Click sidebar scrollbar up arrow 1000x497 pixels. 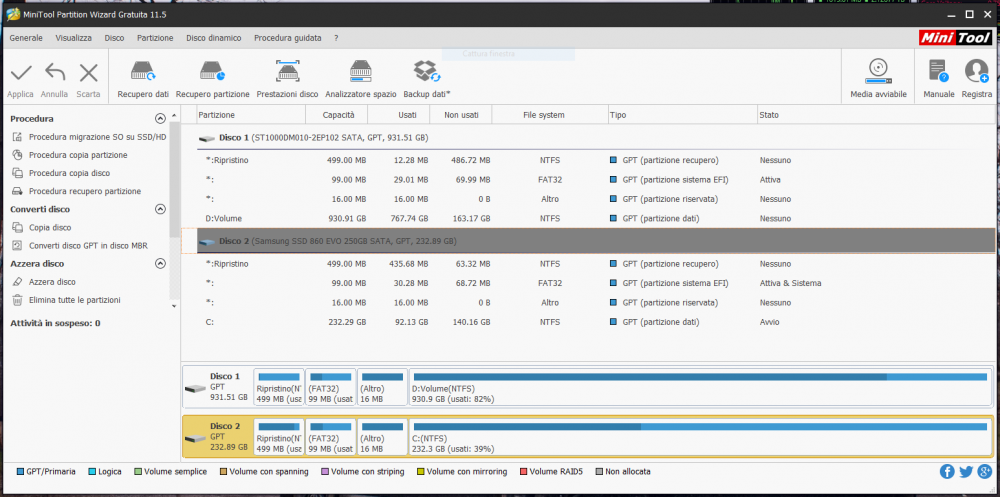[x=175, y=114]
